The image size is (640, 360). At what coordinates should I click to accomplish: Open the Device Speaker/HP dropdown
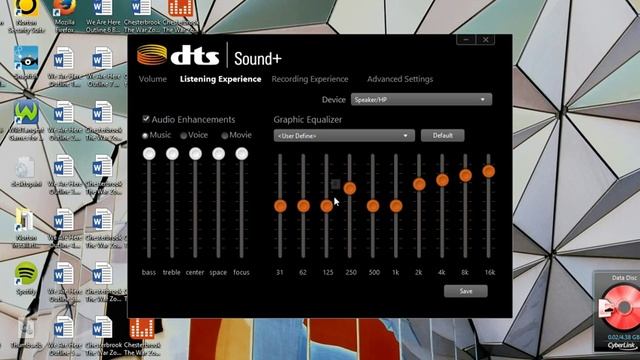[x=421, y=100]
